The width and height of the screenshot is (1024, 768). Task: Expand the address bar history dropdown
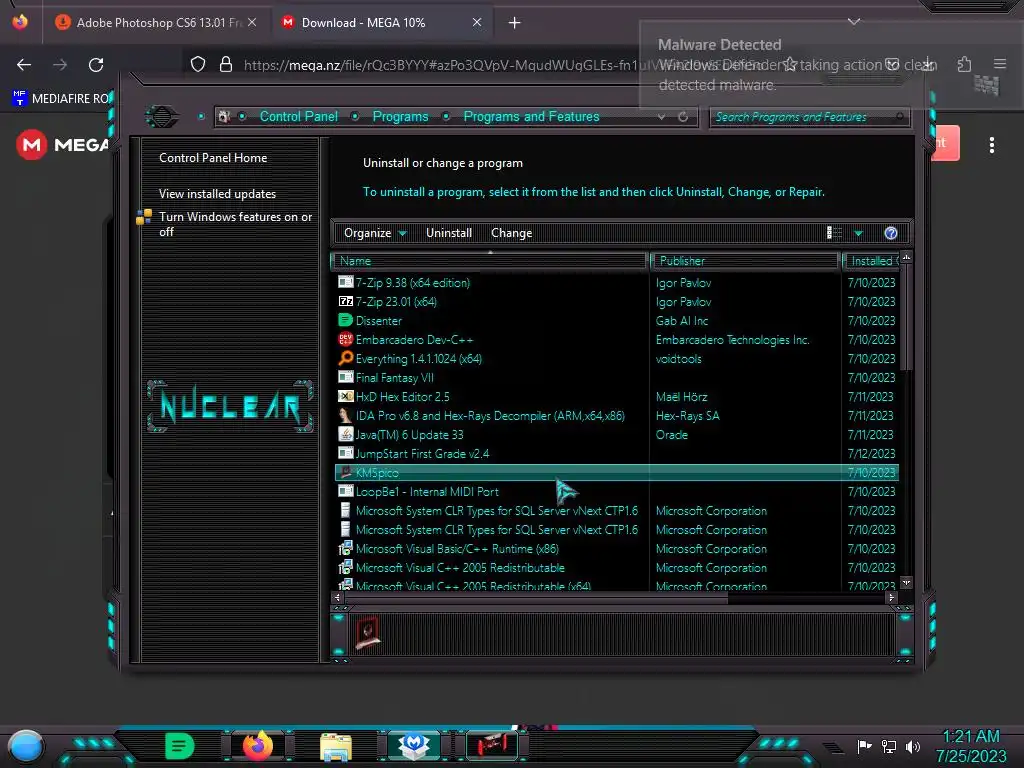pyautogui.click(x=662, y=117)
